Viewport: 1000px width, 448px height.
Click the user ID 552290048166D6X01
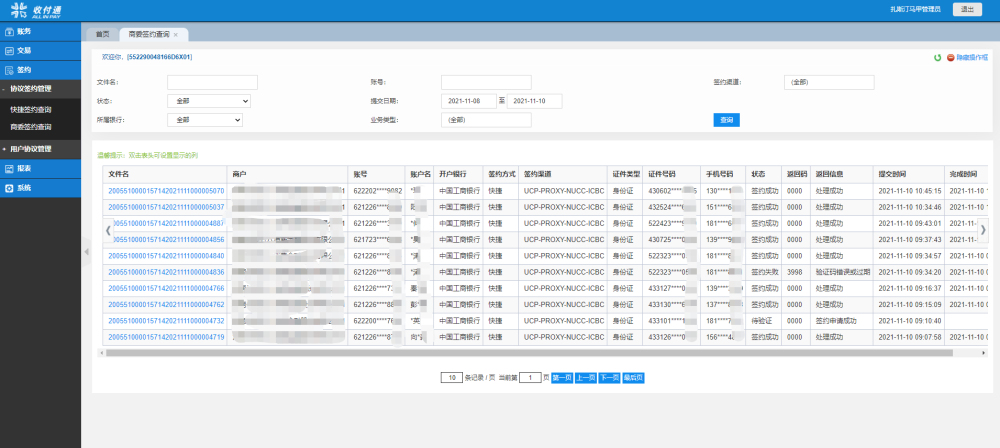(160, 57)
